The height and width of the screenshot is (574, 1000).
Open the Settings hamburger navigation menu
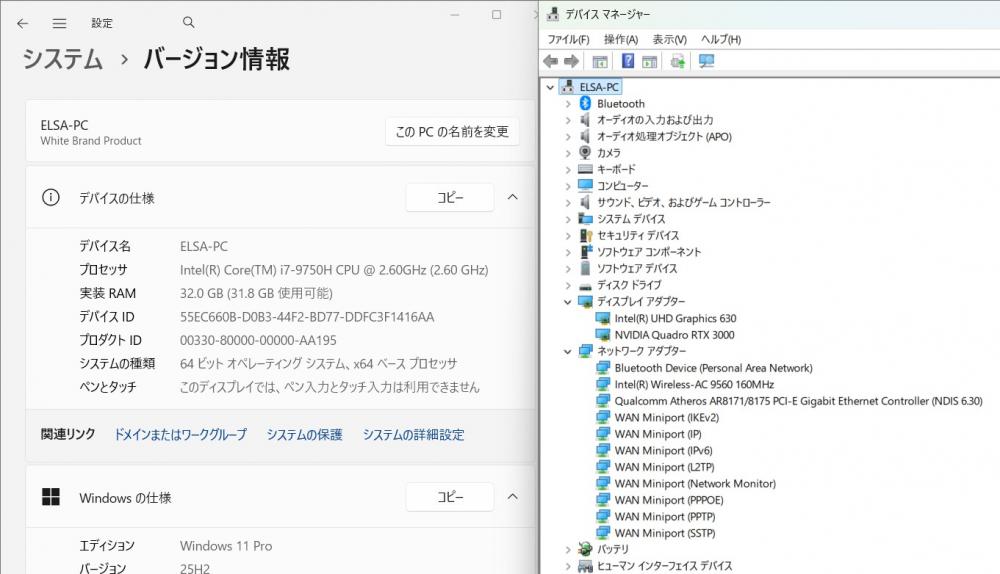click(60, 23)
